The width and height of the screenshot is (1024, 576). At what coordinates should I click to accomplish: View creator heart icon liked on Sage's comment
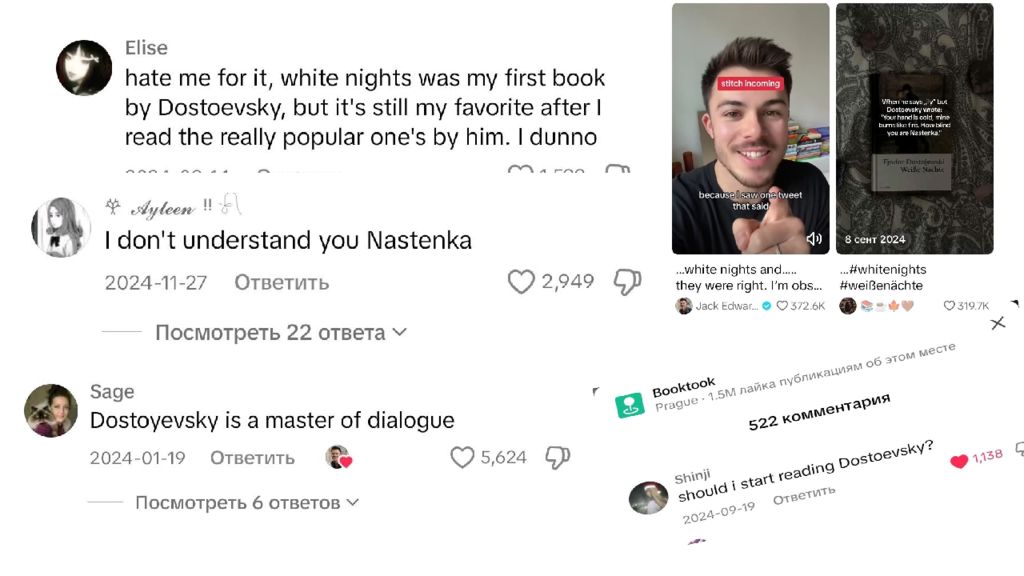coord(339,457)
